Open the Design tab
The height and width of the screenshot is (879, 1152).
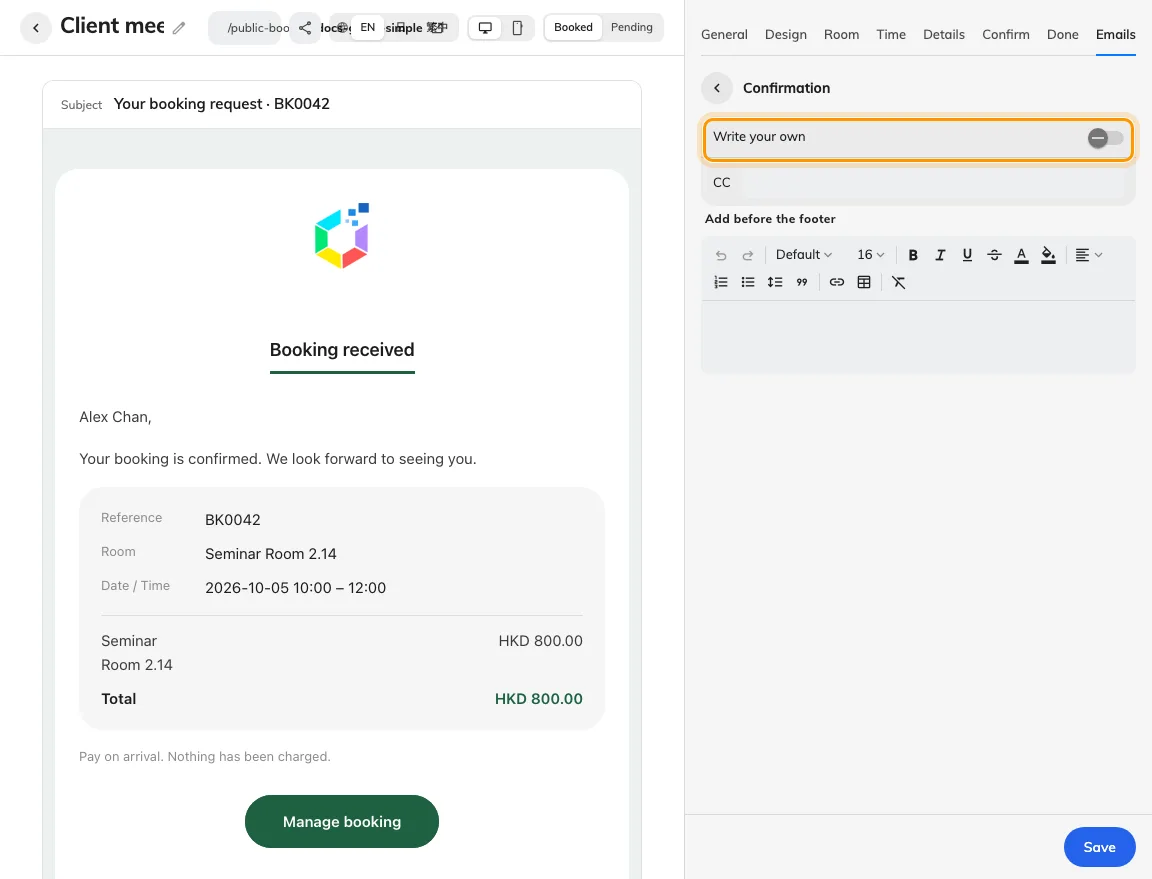pyautogui.click(x=785, y=35)
